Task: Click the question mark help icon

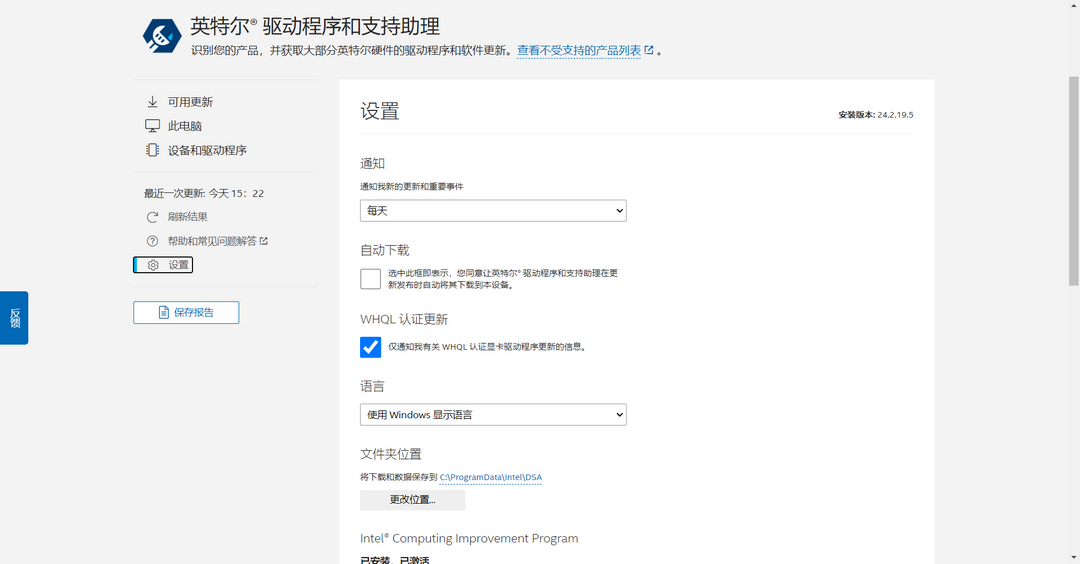Action: coord(152,241)
